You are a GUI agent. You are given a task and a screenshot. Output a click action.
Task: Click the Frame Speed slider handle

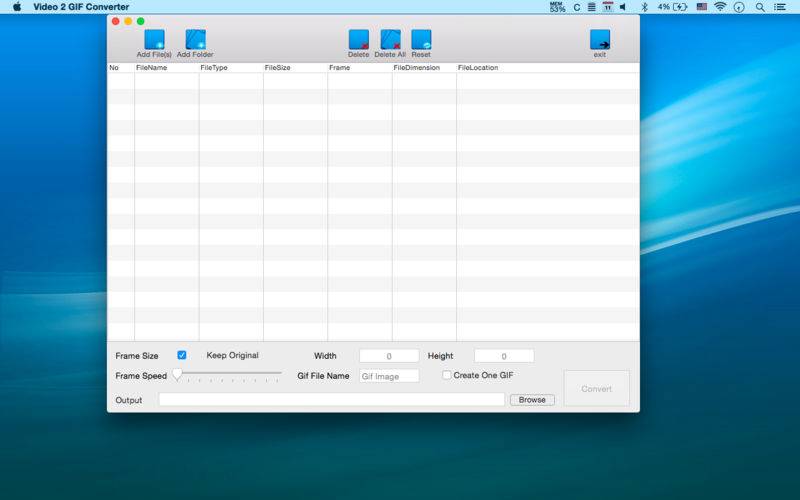(x=177, y=375)
